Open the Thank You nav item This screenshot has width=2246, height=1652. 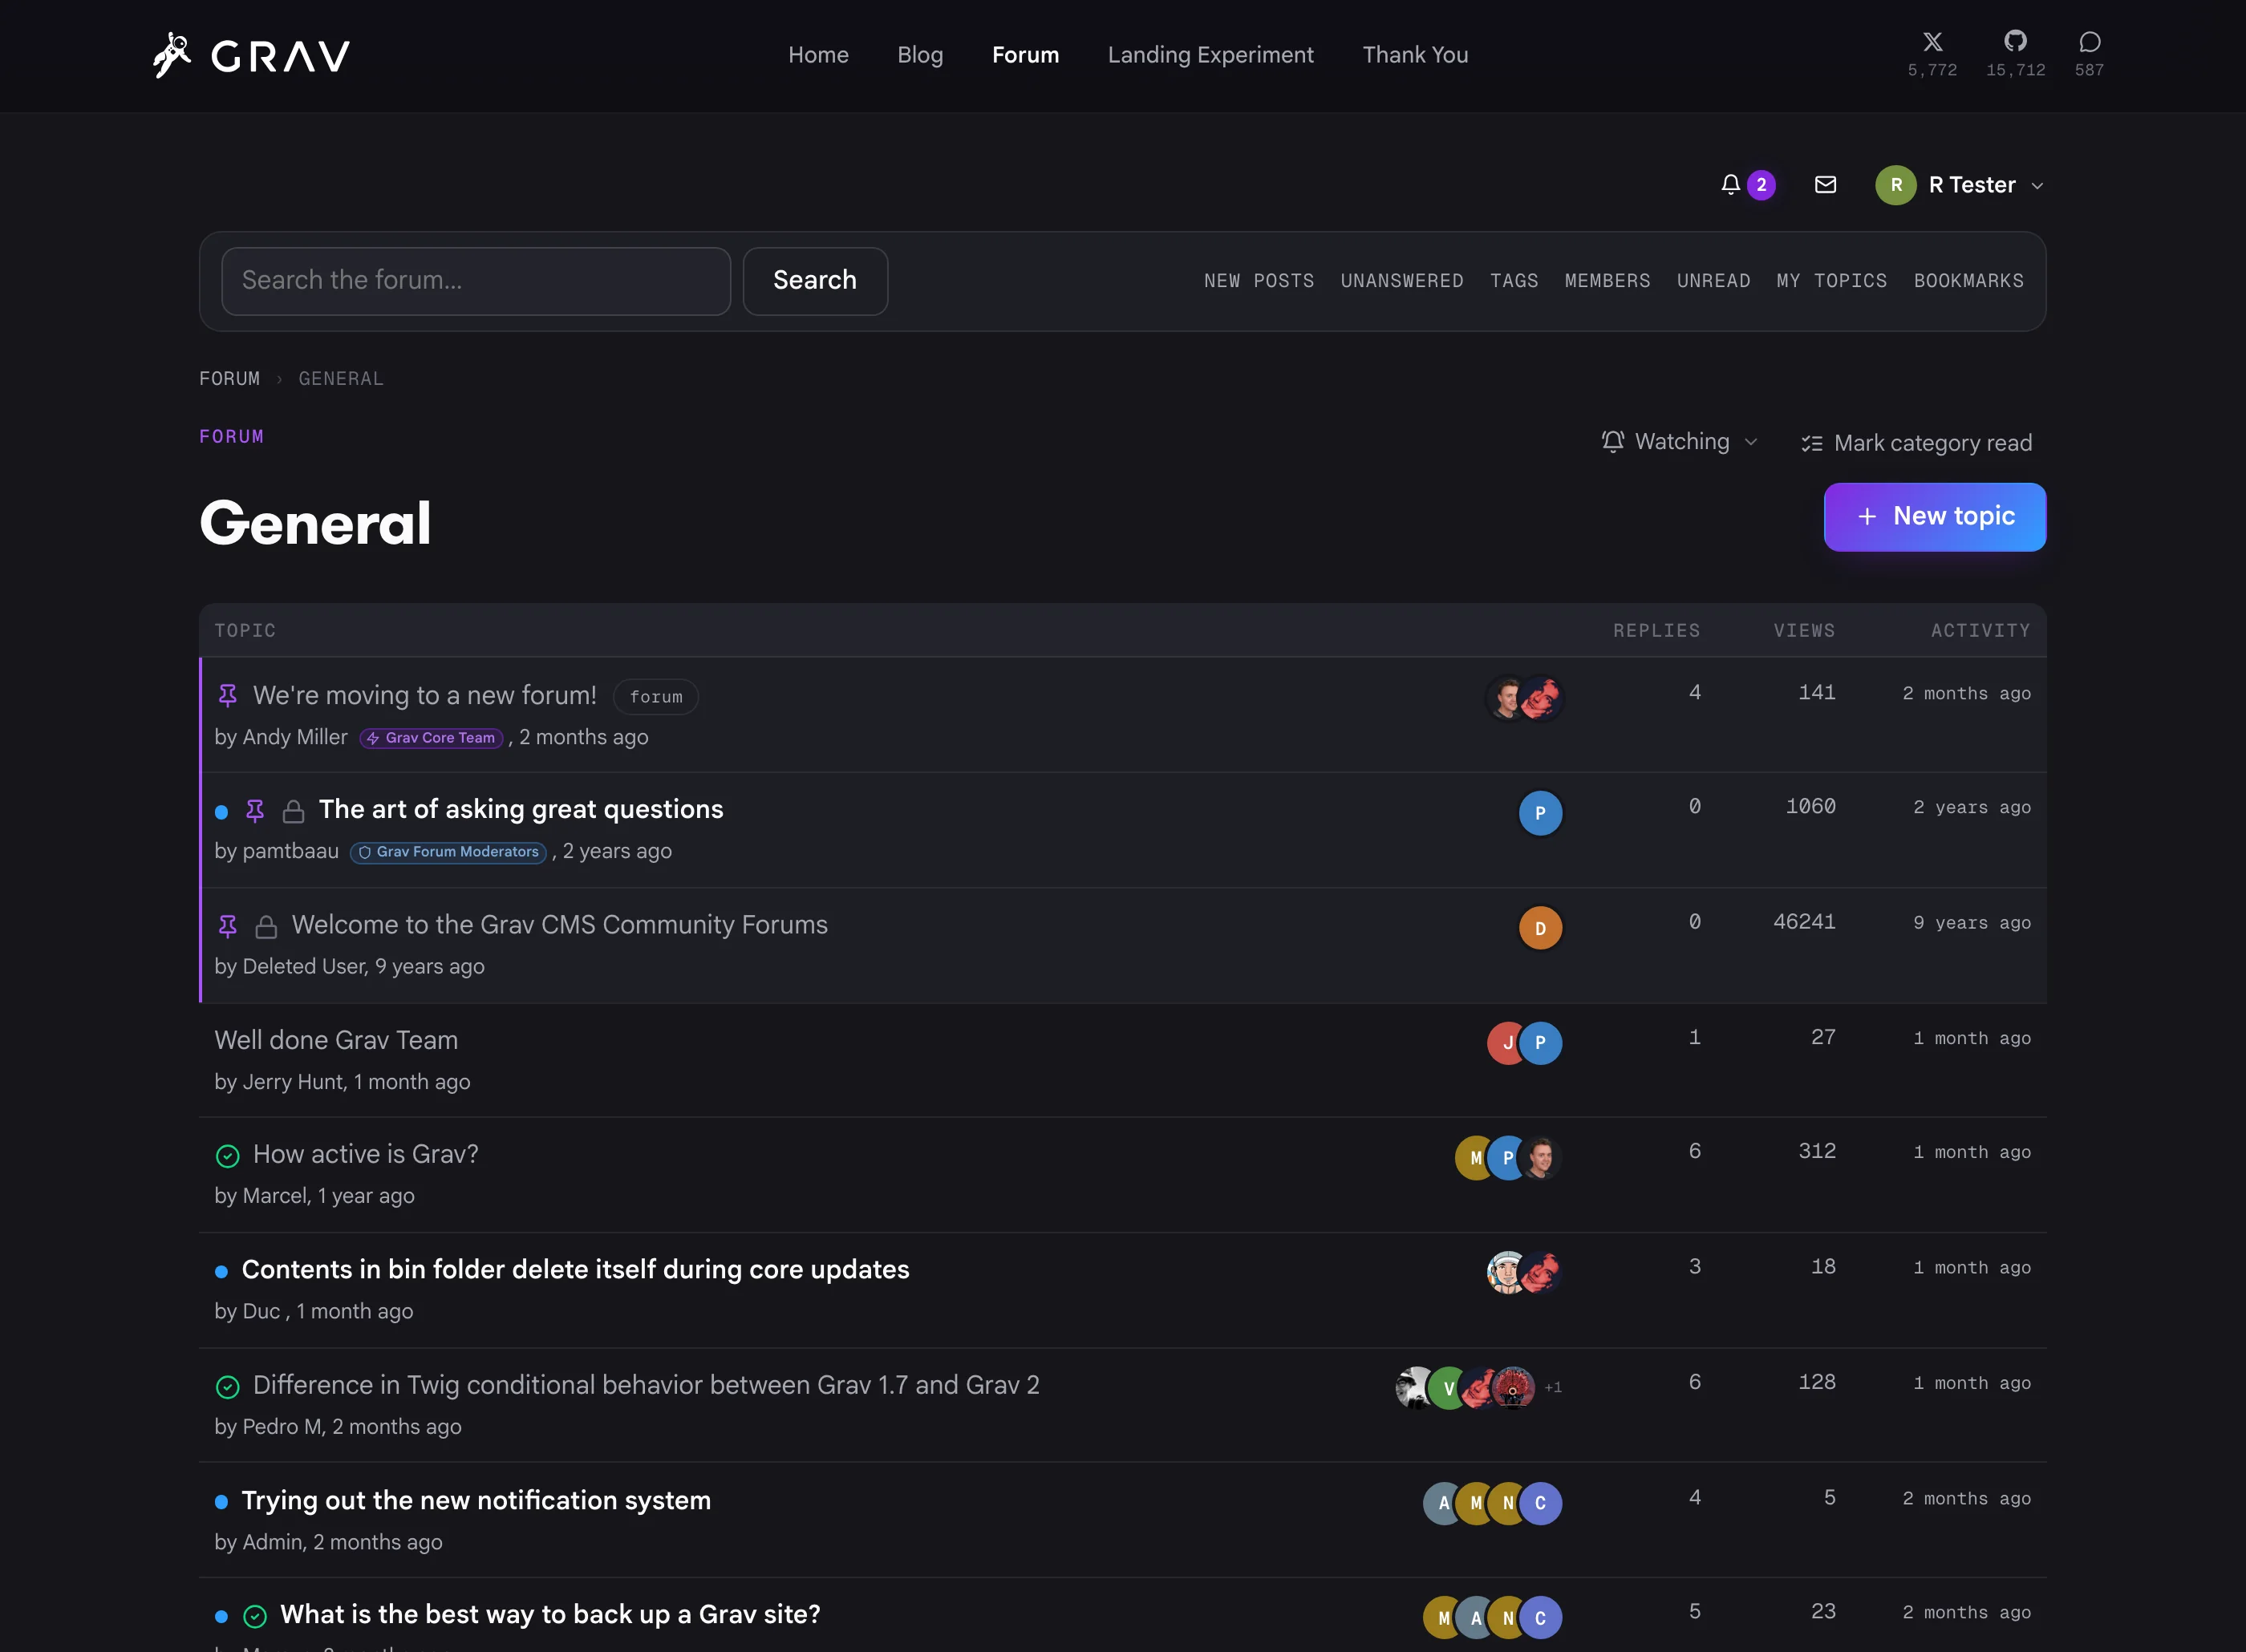point(1415,55)
